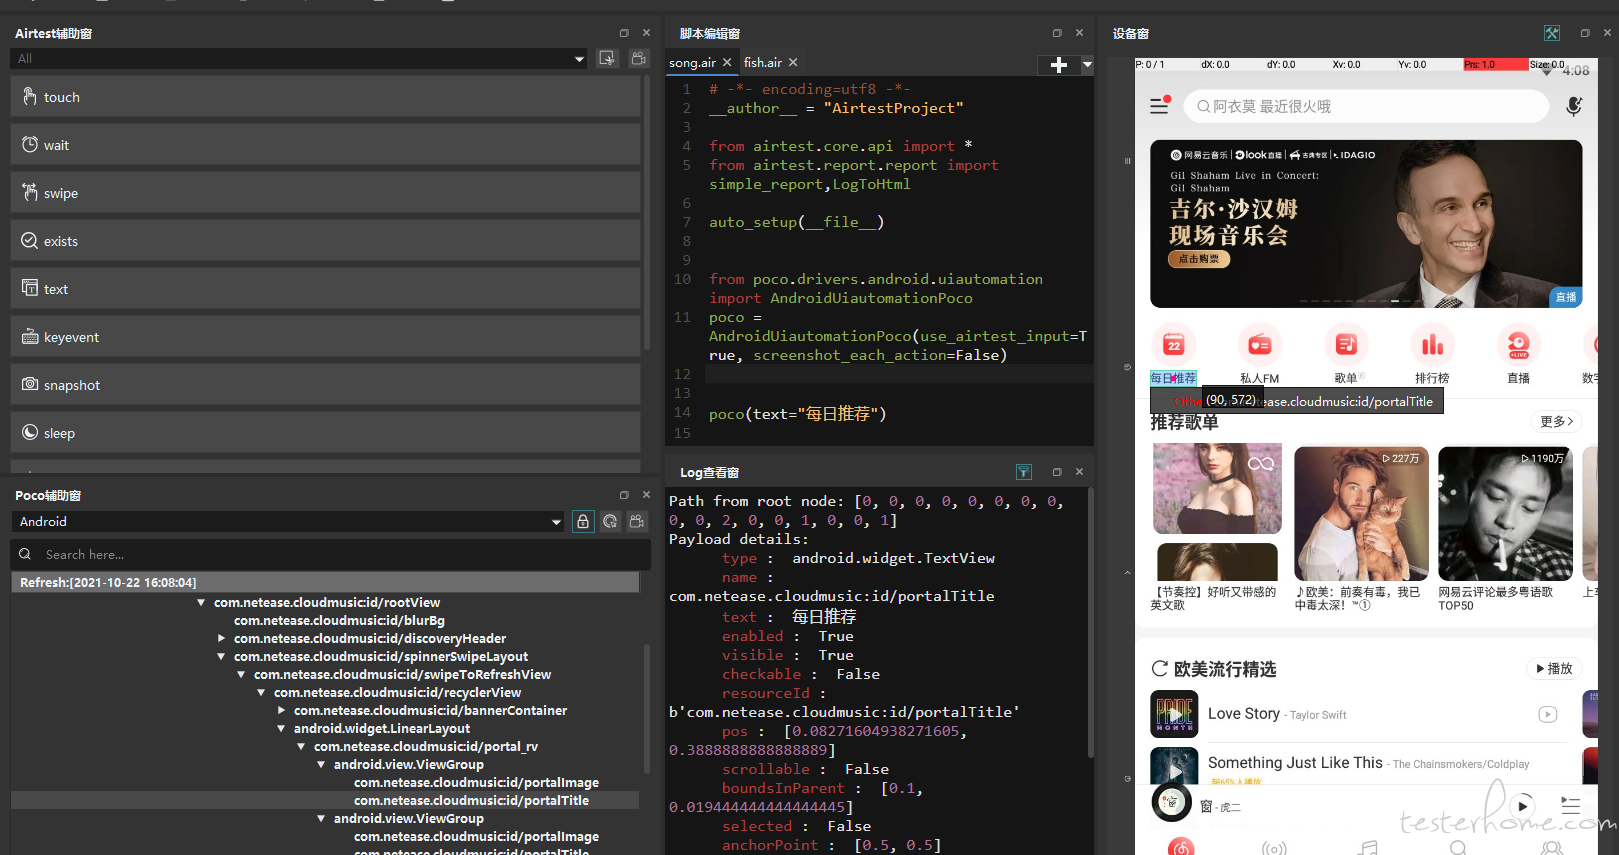Image resolution: width=1619 pixels, height=855 pixels.
Task: Place the cursor on code line 14 poco text
Action: (x=797, y=414)
